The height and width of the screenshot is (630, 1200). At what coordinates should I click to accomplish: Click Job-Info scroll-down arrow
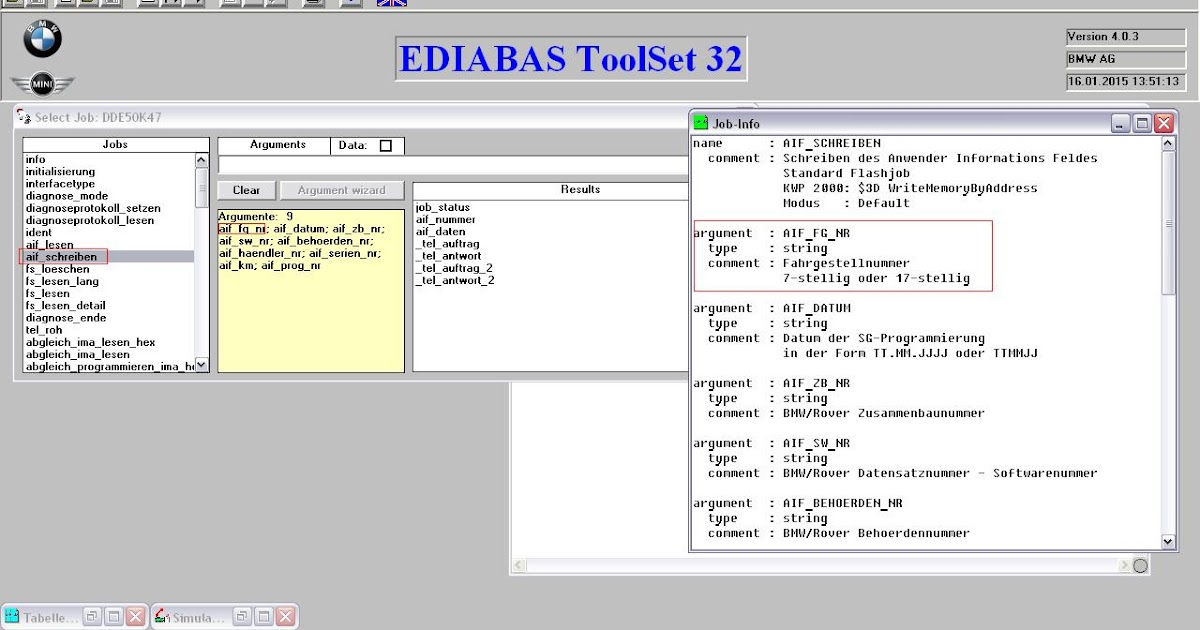click(x=1168, y=541)
